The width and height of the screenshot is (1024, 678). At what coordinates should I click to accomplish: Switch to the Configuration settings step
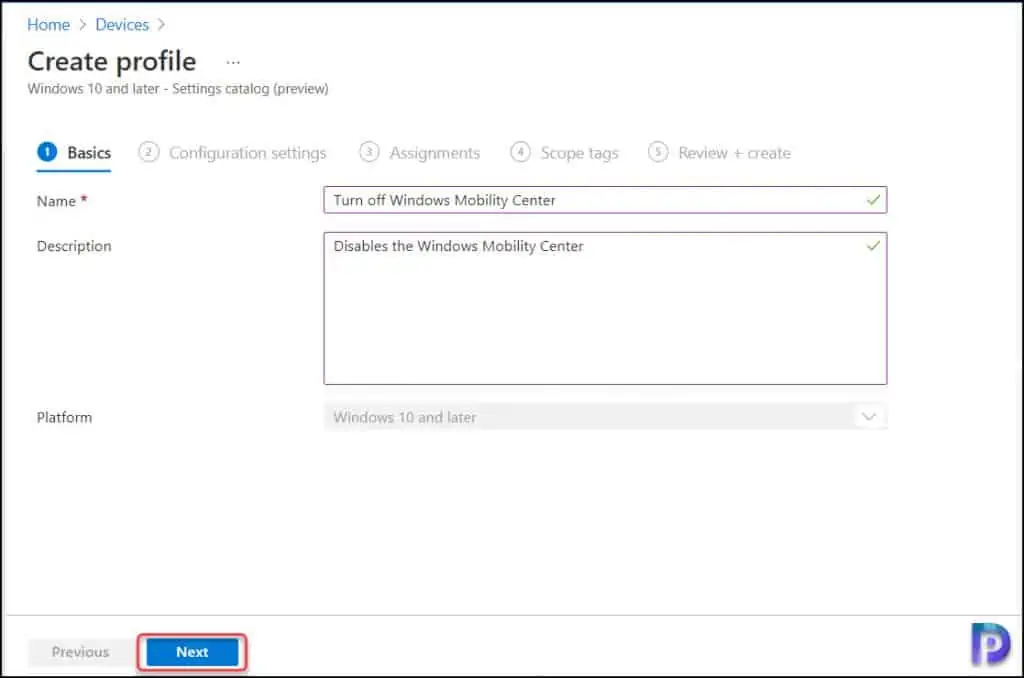point(232,153)
